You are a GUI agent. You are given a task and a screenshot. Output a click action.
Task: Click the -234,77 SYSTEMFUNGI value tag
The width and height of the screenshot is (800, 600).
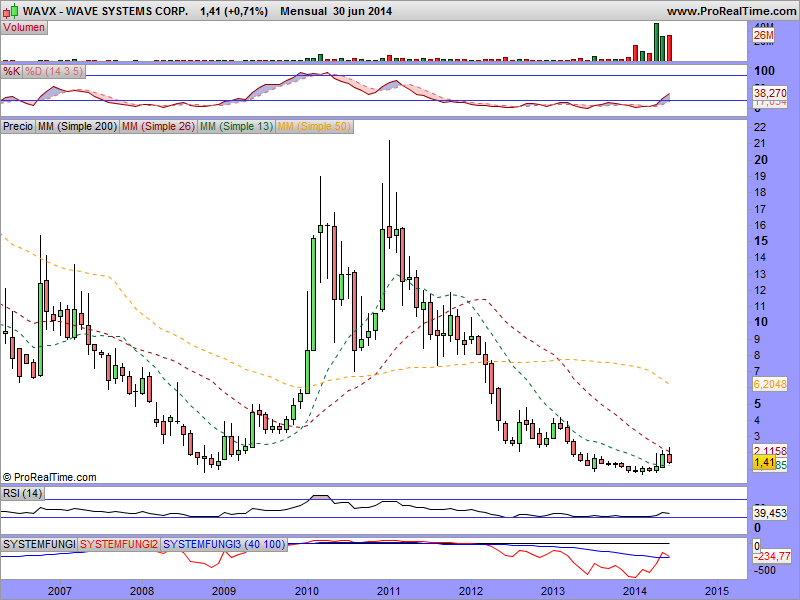[772, 556]
